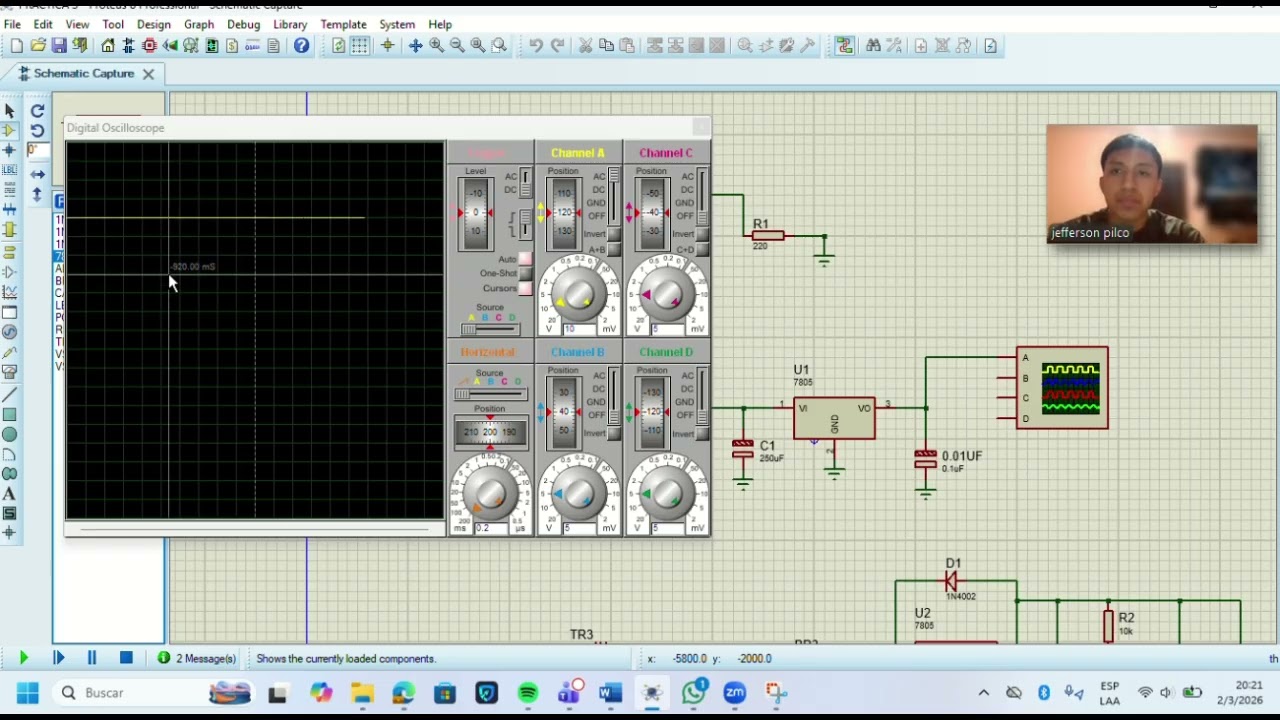Click the Electrical Rules Check icon
Image resolution: width=1280 pixels, height=720 pixels.
click(990, 46)
